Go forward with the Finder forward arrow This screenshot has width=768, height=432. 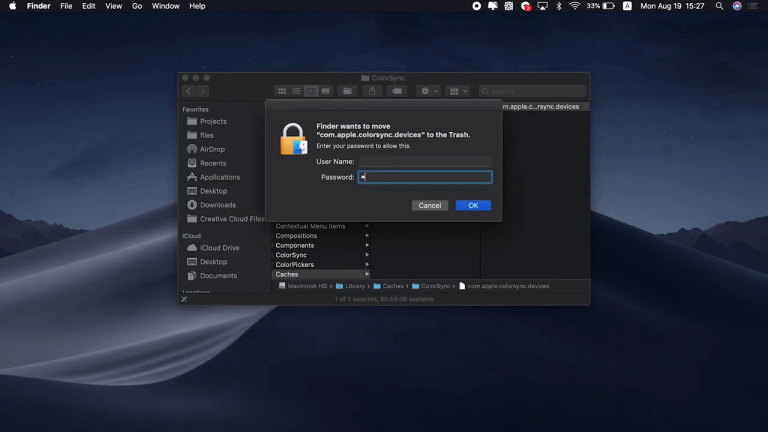[x=202, y=91]
